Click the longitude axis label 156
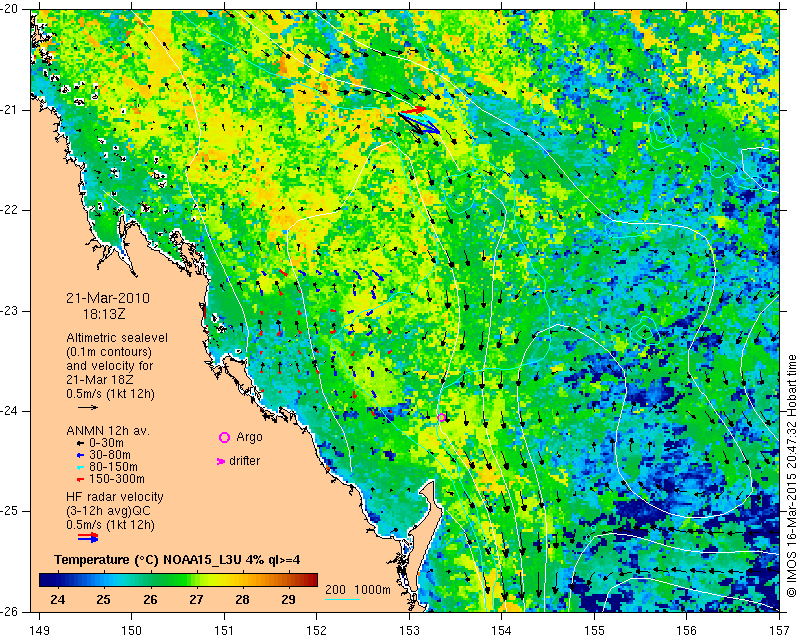Image resolution: width=800 pixels, height=640 pixels. 687,631
